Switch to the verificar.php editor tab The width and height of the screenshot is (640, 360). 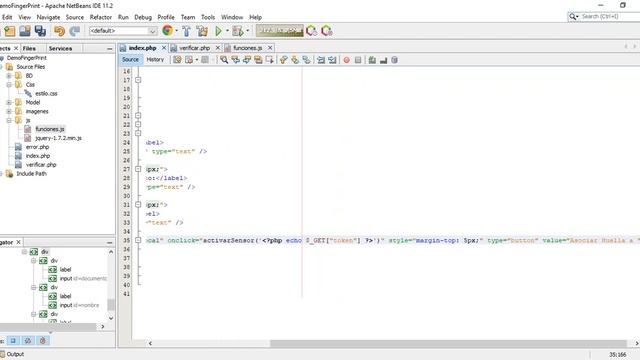coord(194,48)
